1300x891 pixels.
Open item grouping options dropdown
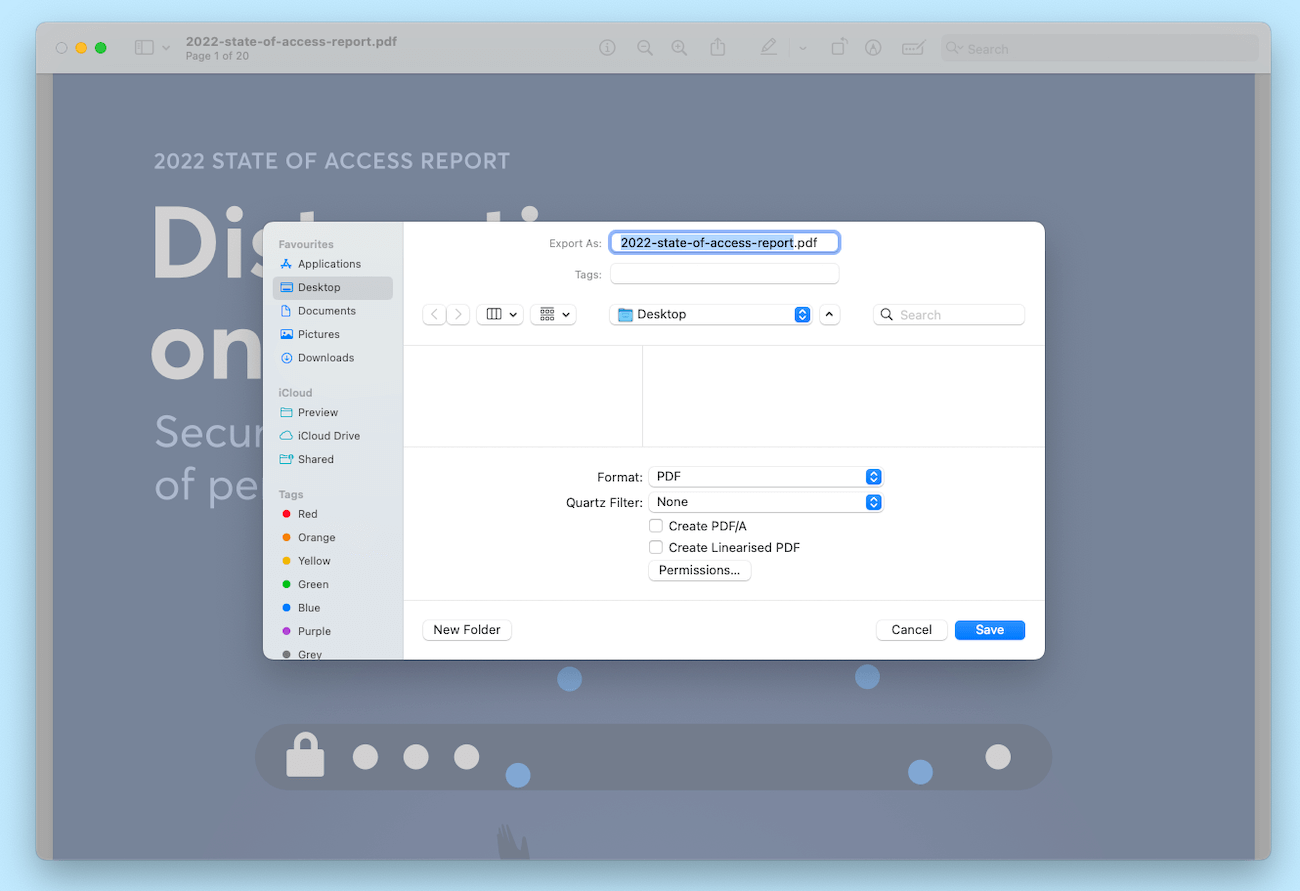[x=553, y=314]
